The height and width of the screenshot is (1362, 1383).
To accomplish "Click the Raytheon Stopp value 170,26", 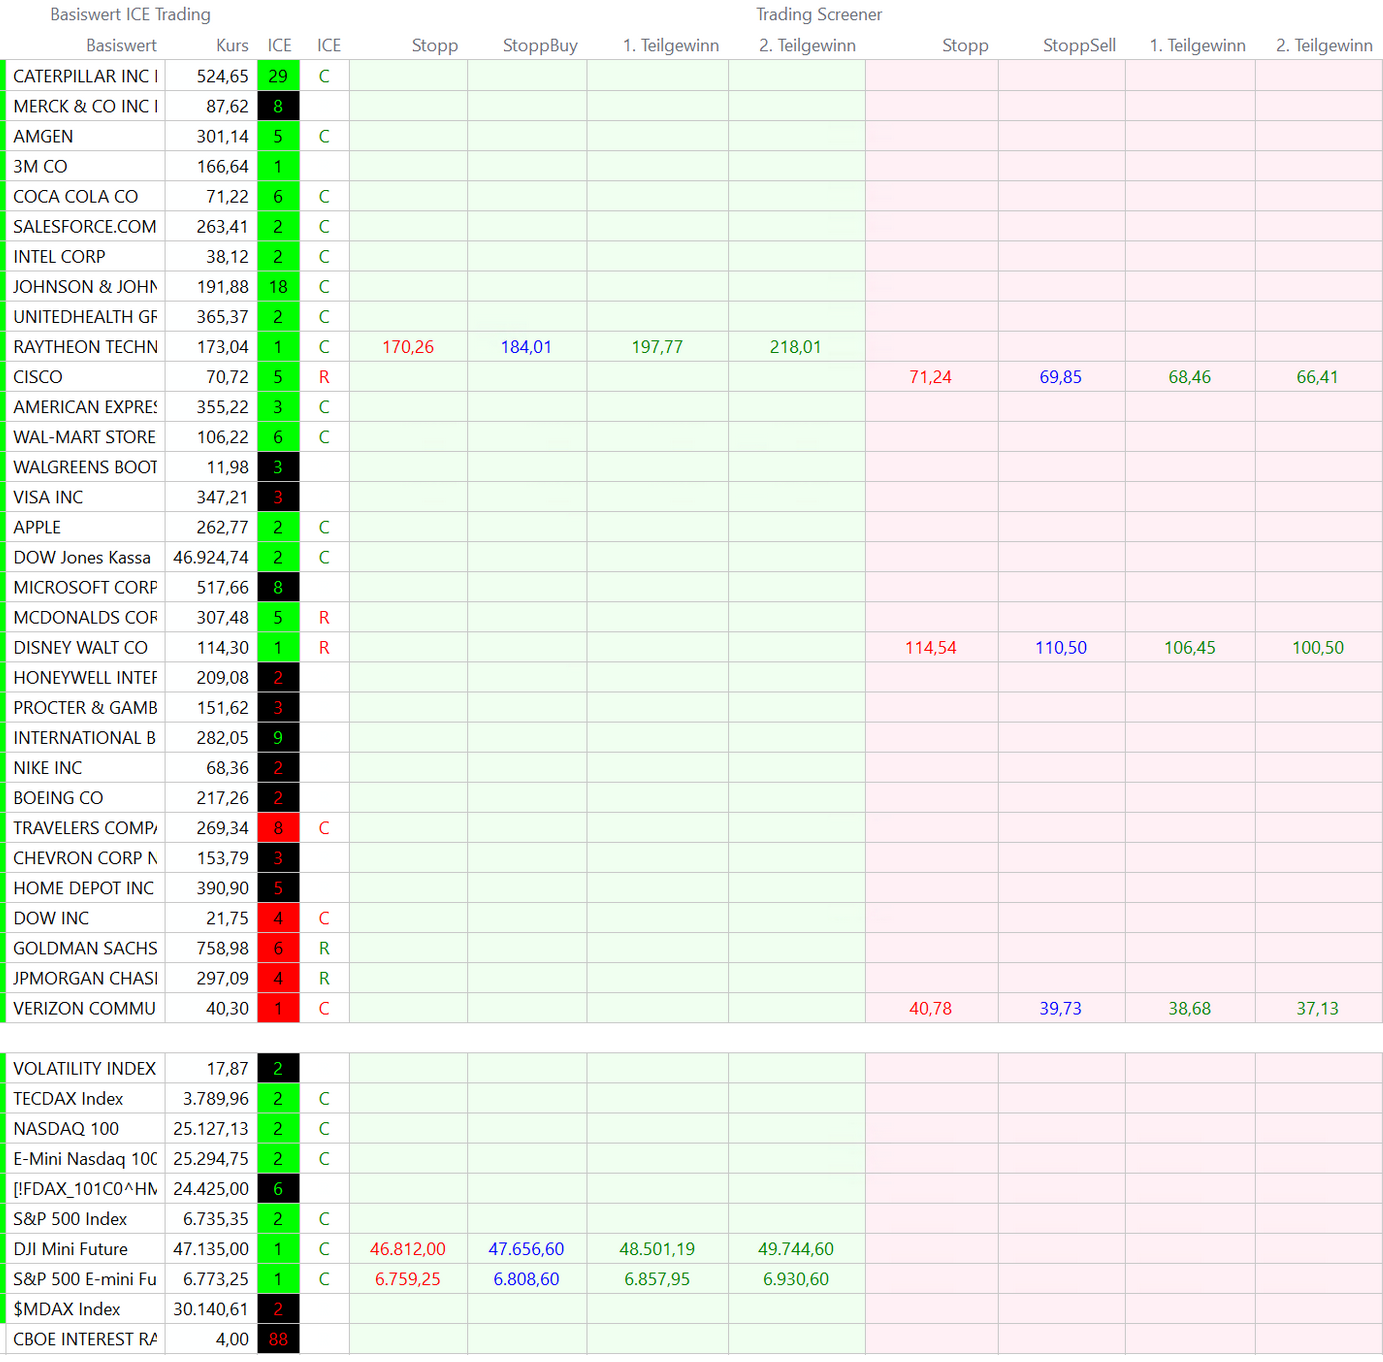I will 408,347.
